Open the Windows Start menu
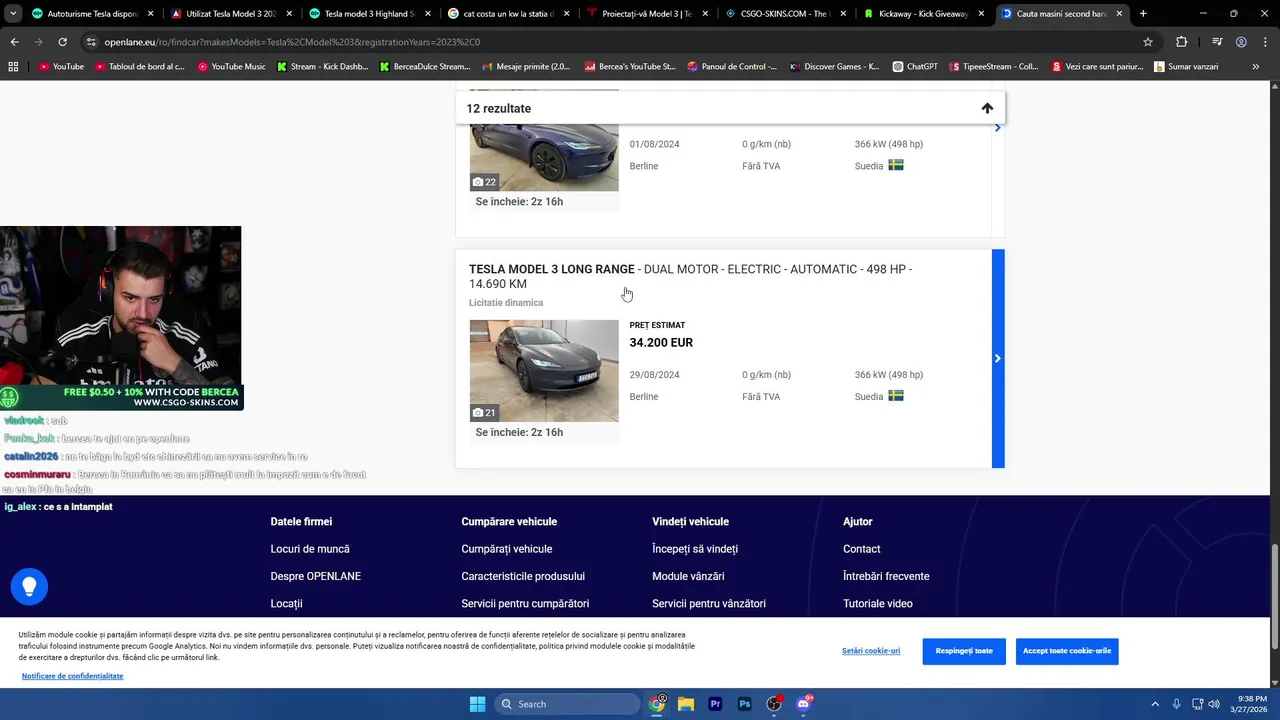1280x720 pixels. 477,704
